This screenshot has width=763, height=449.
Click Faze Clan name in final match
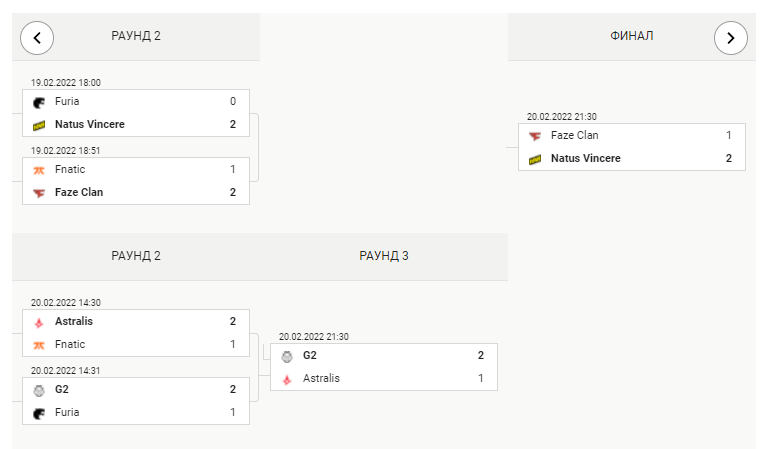pos(575,135)
